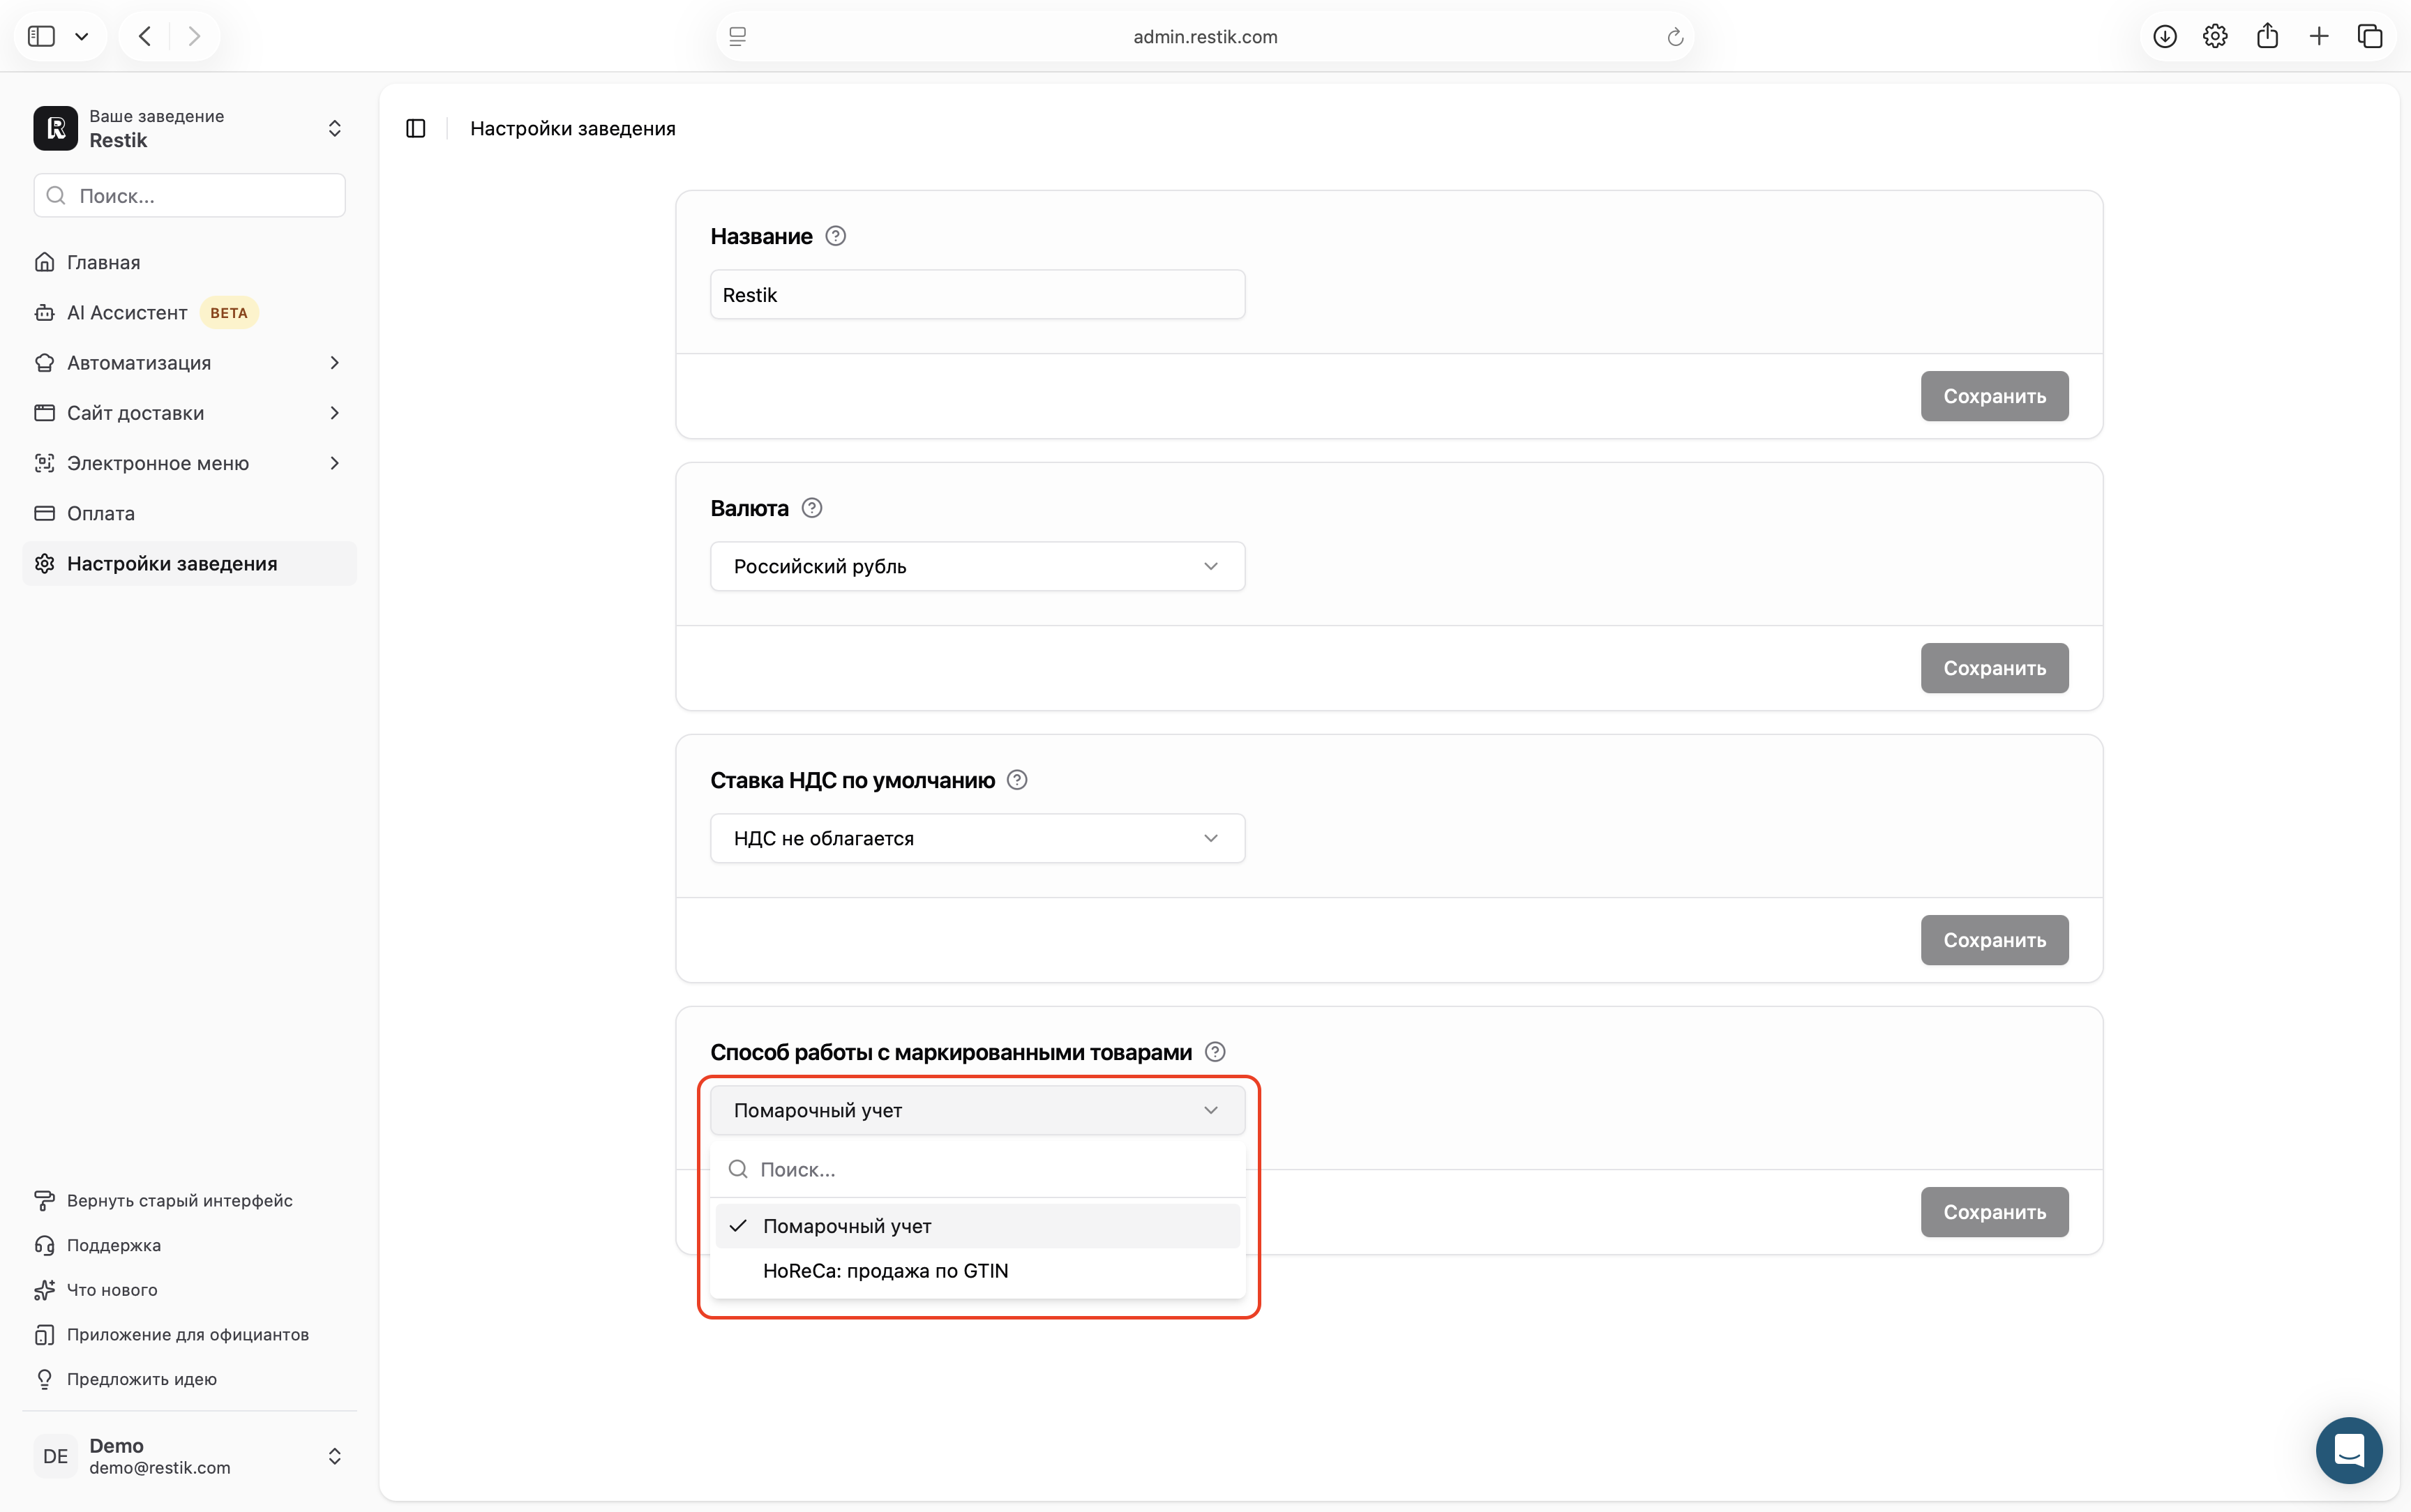Open the Российский рубль currency dropdown
The image size is (2411, 1512).
[x=978, y=566]
